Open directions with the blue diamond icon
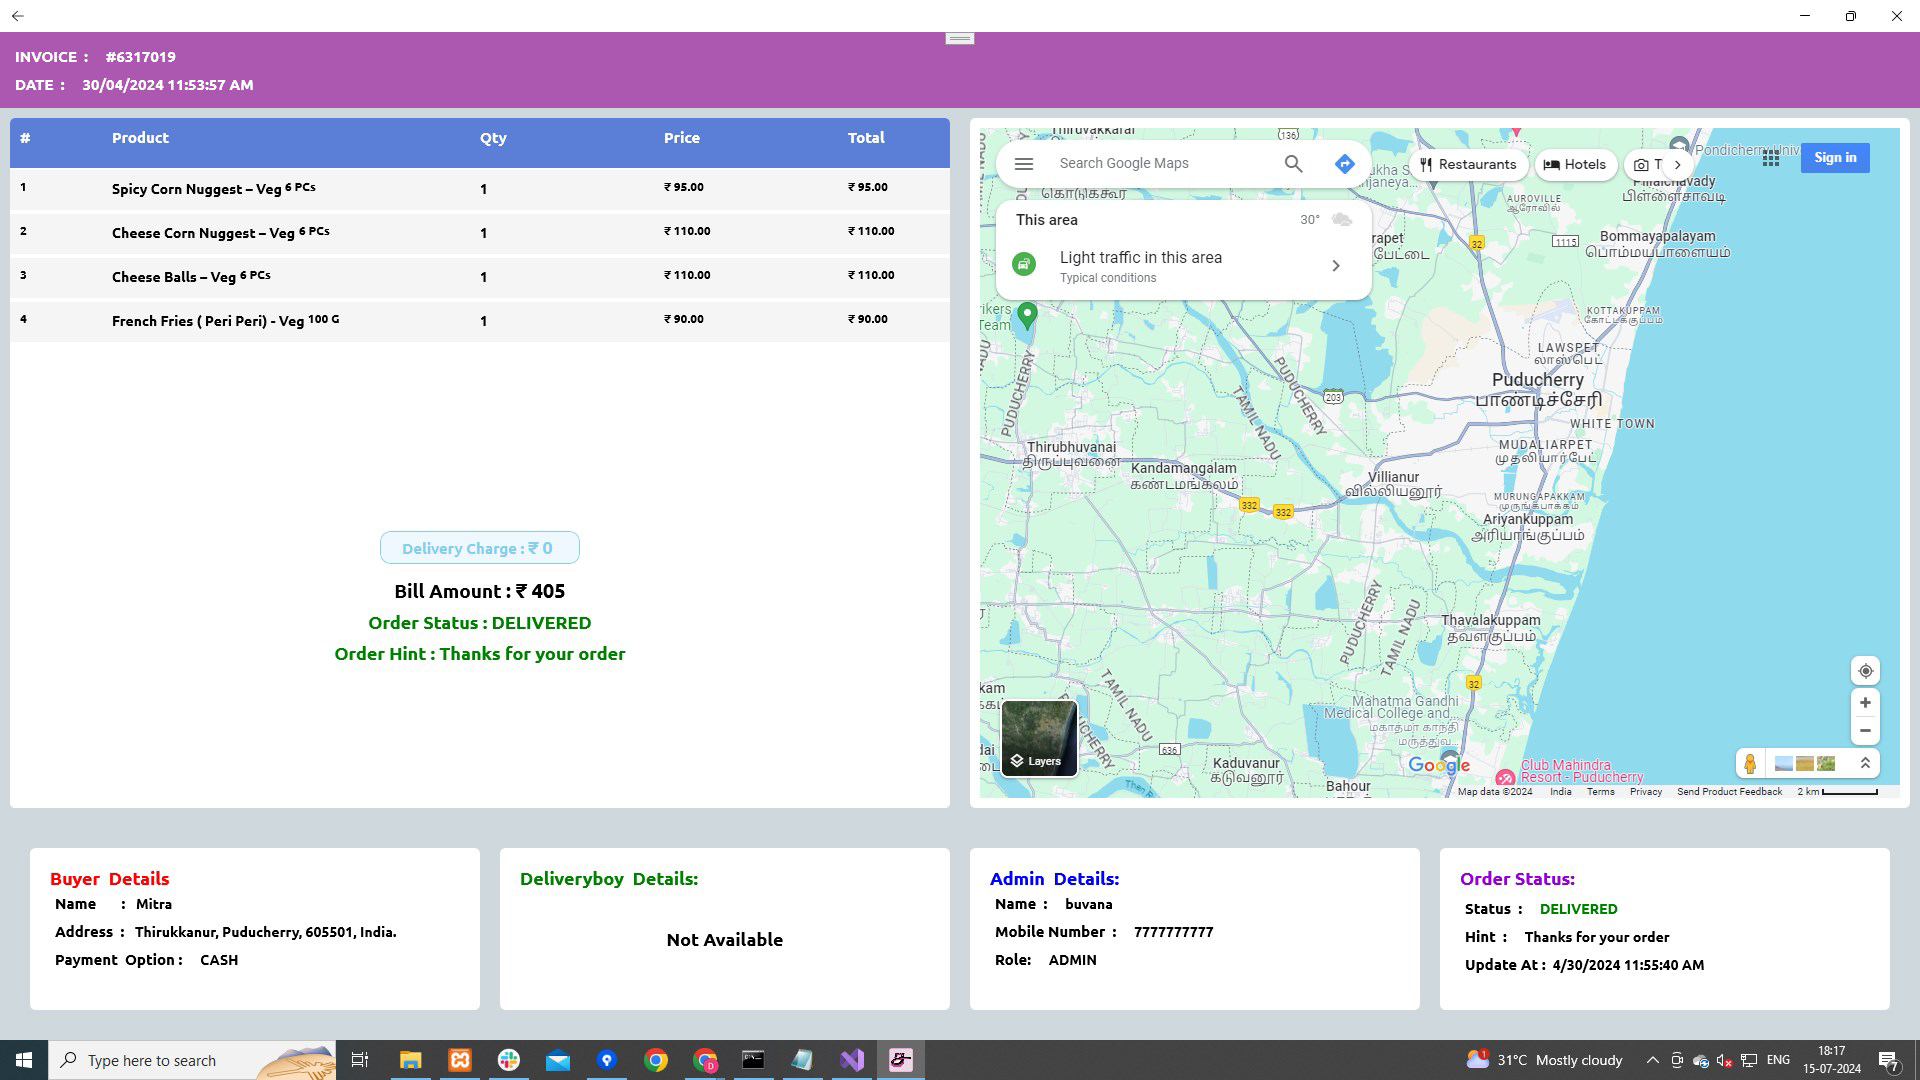Screen dimensions: 1920x1080 1344,164
